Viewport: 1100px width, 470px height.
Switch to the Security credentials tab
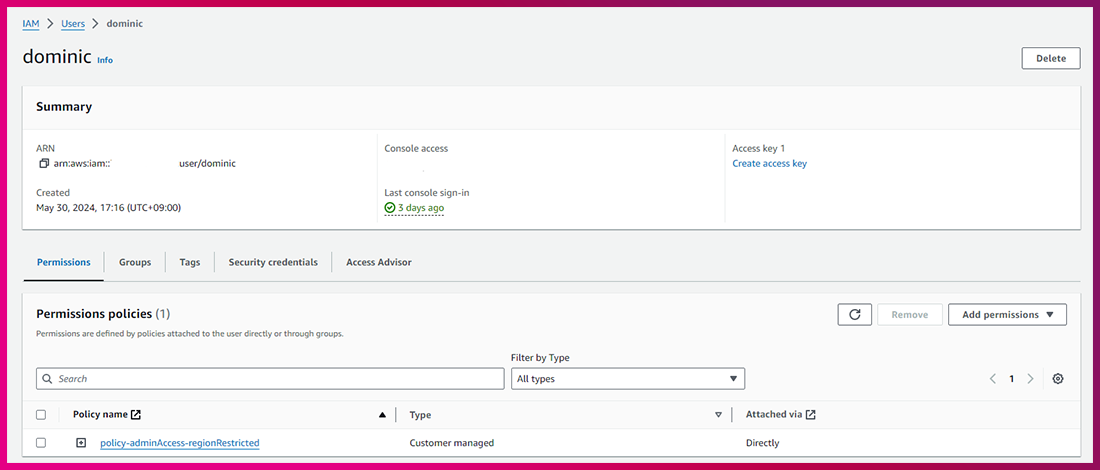click(273, 262)
